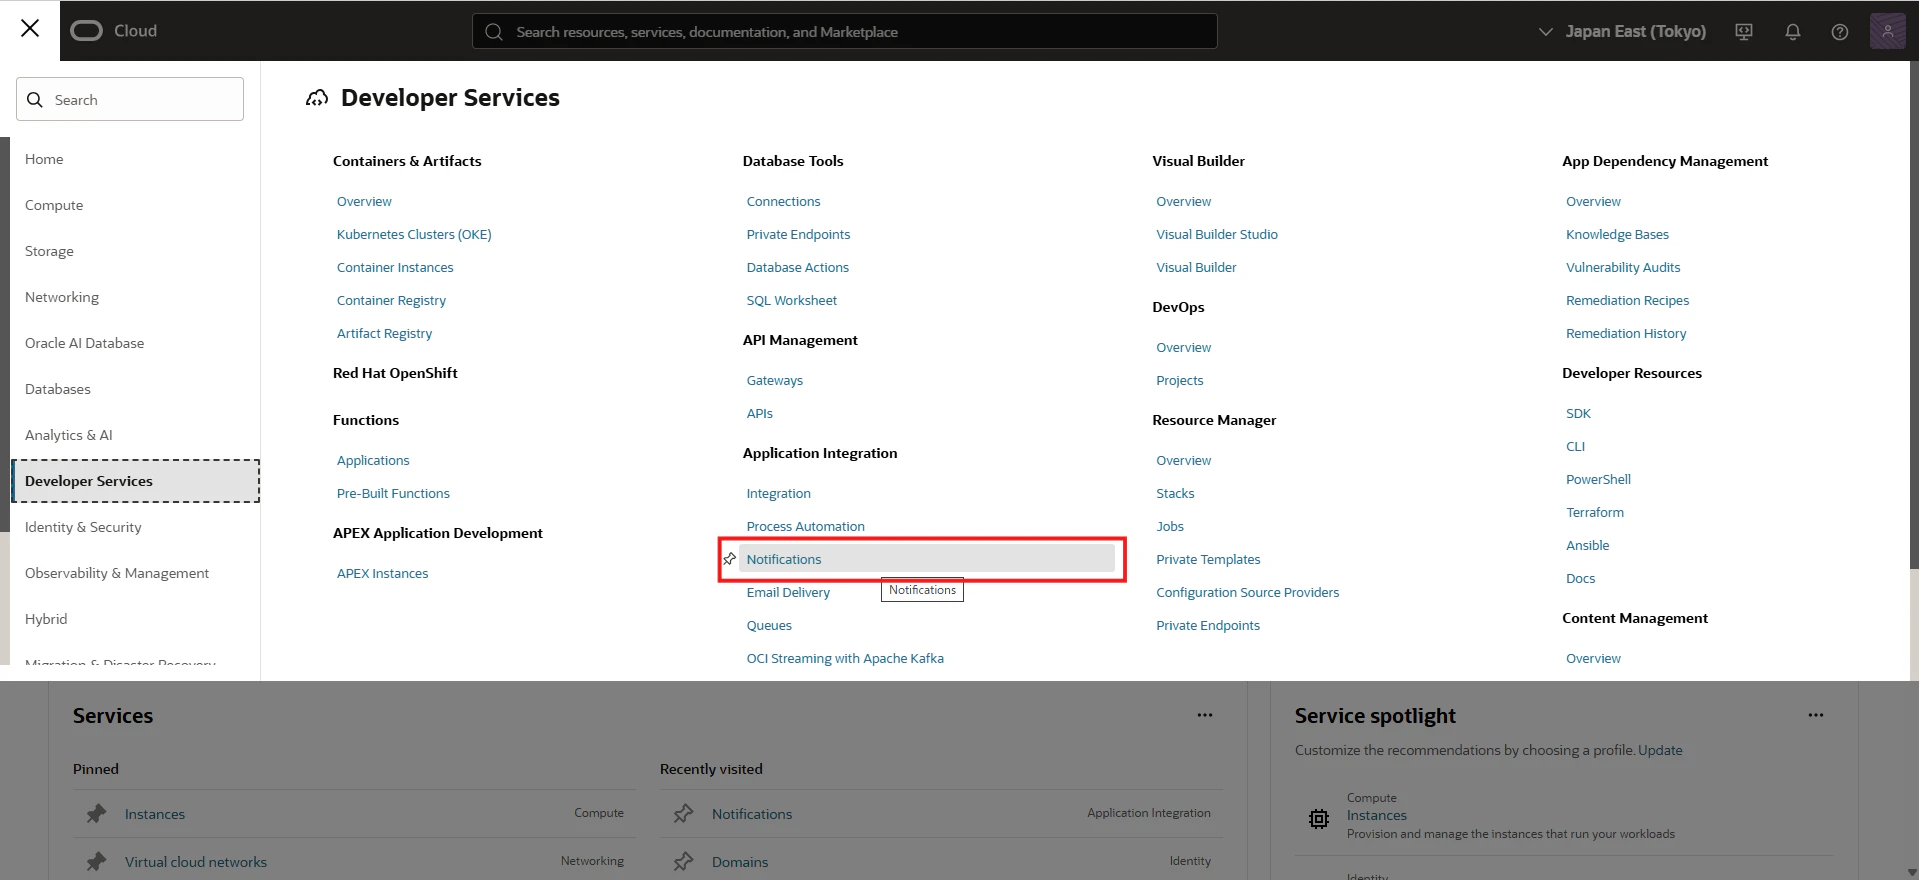Pin Domains in Recently visited list
The width and height of the screenshot is (1919, 880).
(683, 862)
